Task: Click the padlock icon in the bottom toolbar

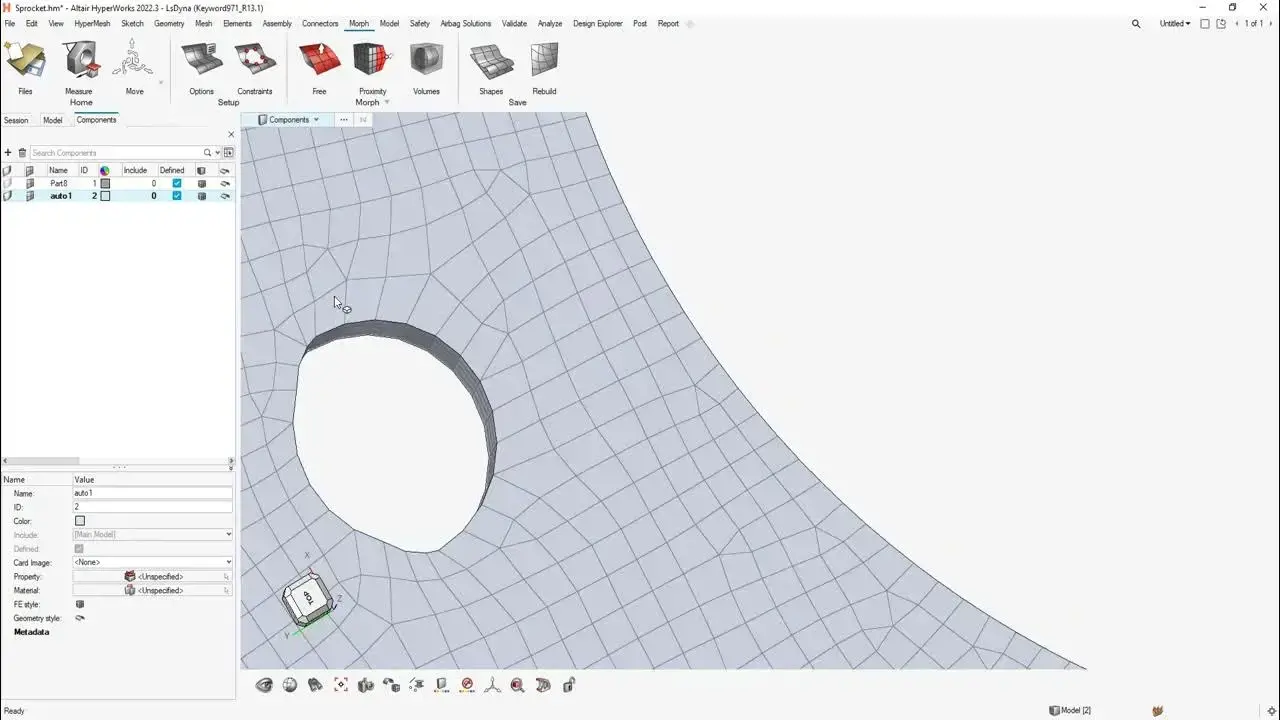Action: pyautogui.click(x=569, y=685)
